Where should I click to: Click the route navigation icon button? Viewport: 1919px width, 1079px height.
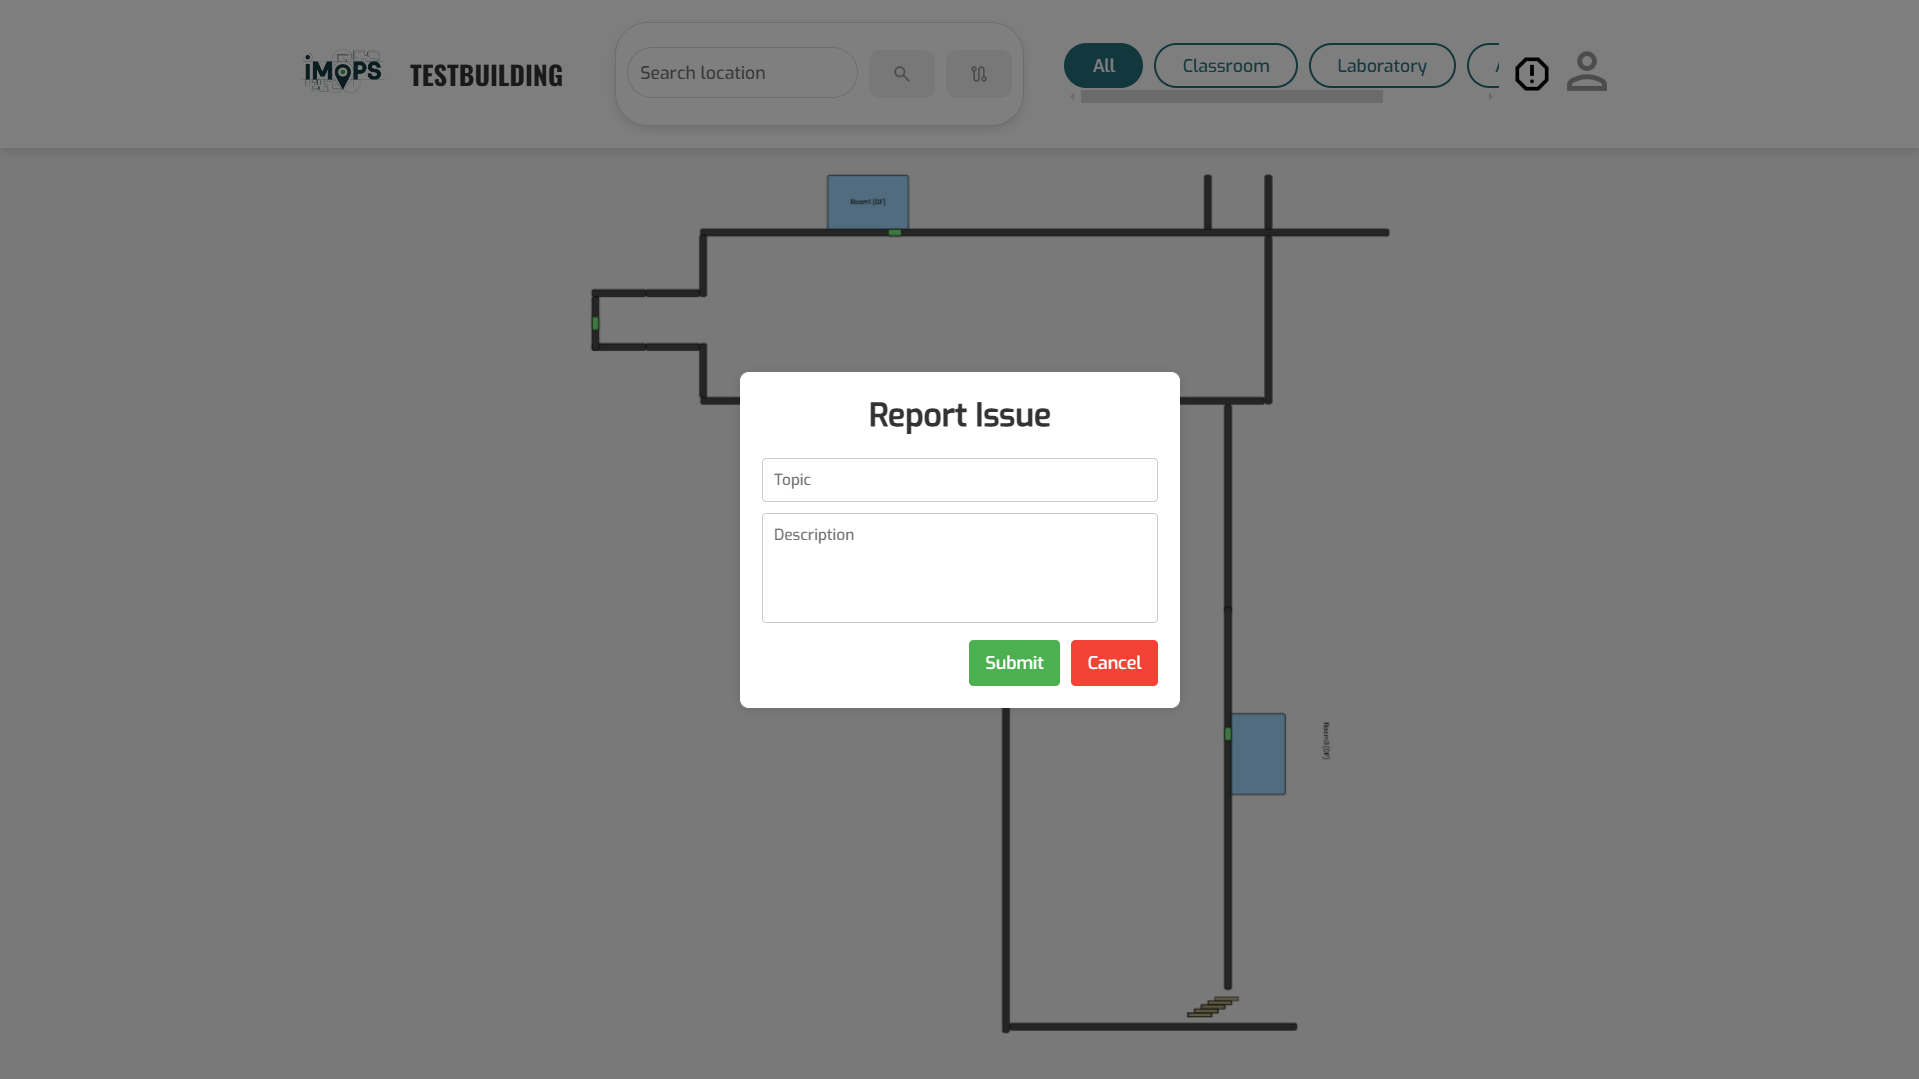tap(978, 74)
